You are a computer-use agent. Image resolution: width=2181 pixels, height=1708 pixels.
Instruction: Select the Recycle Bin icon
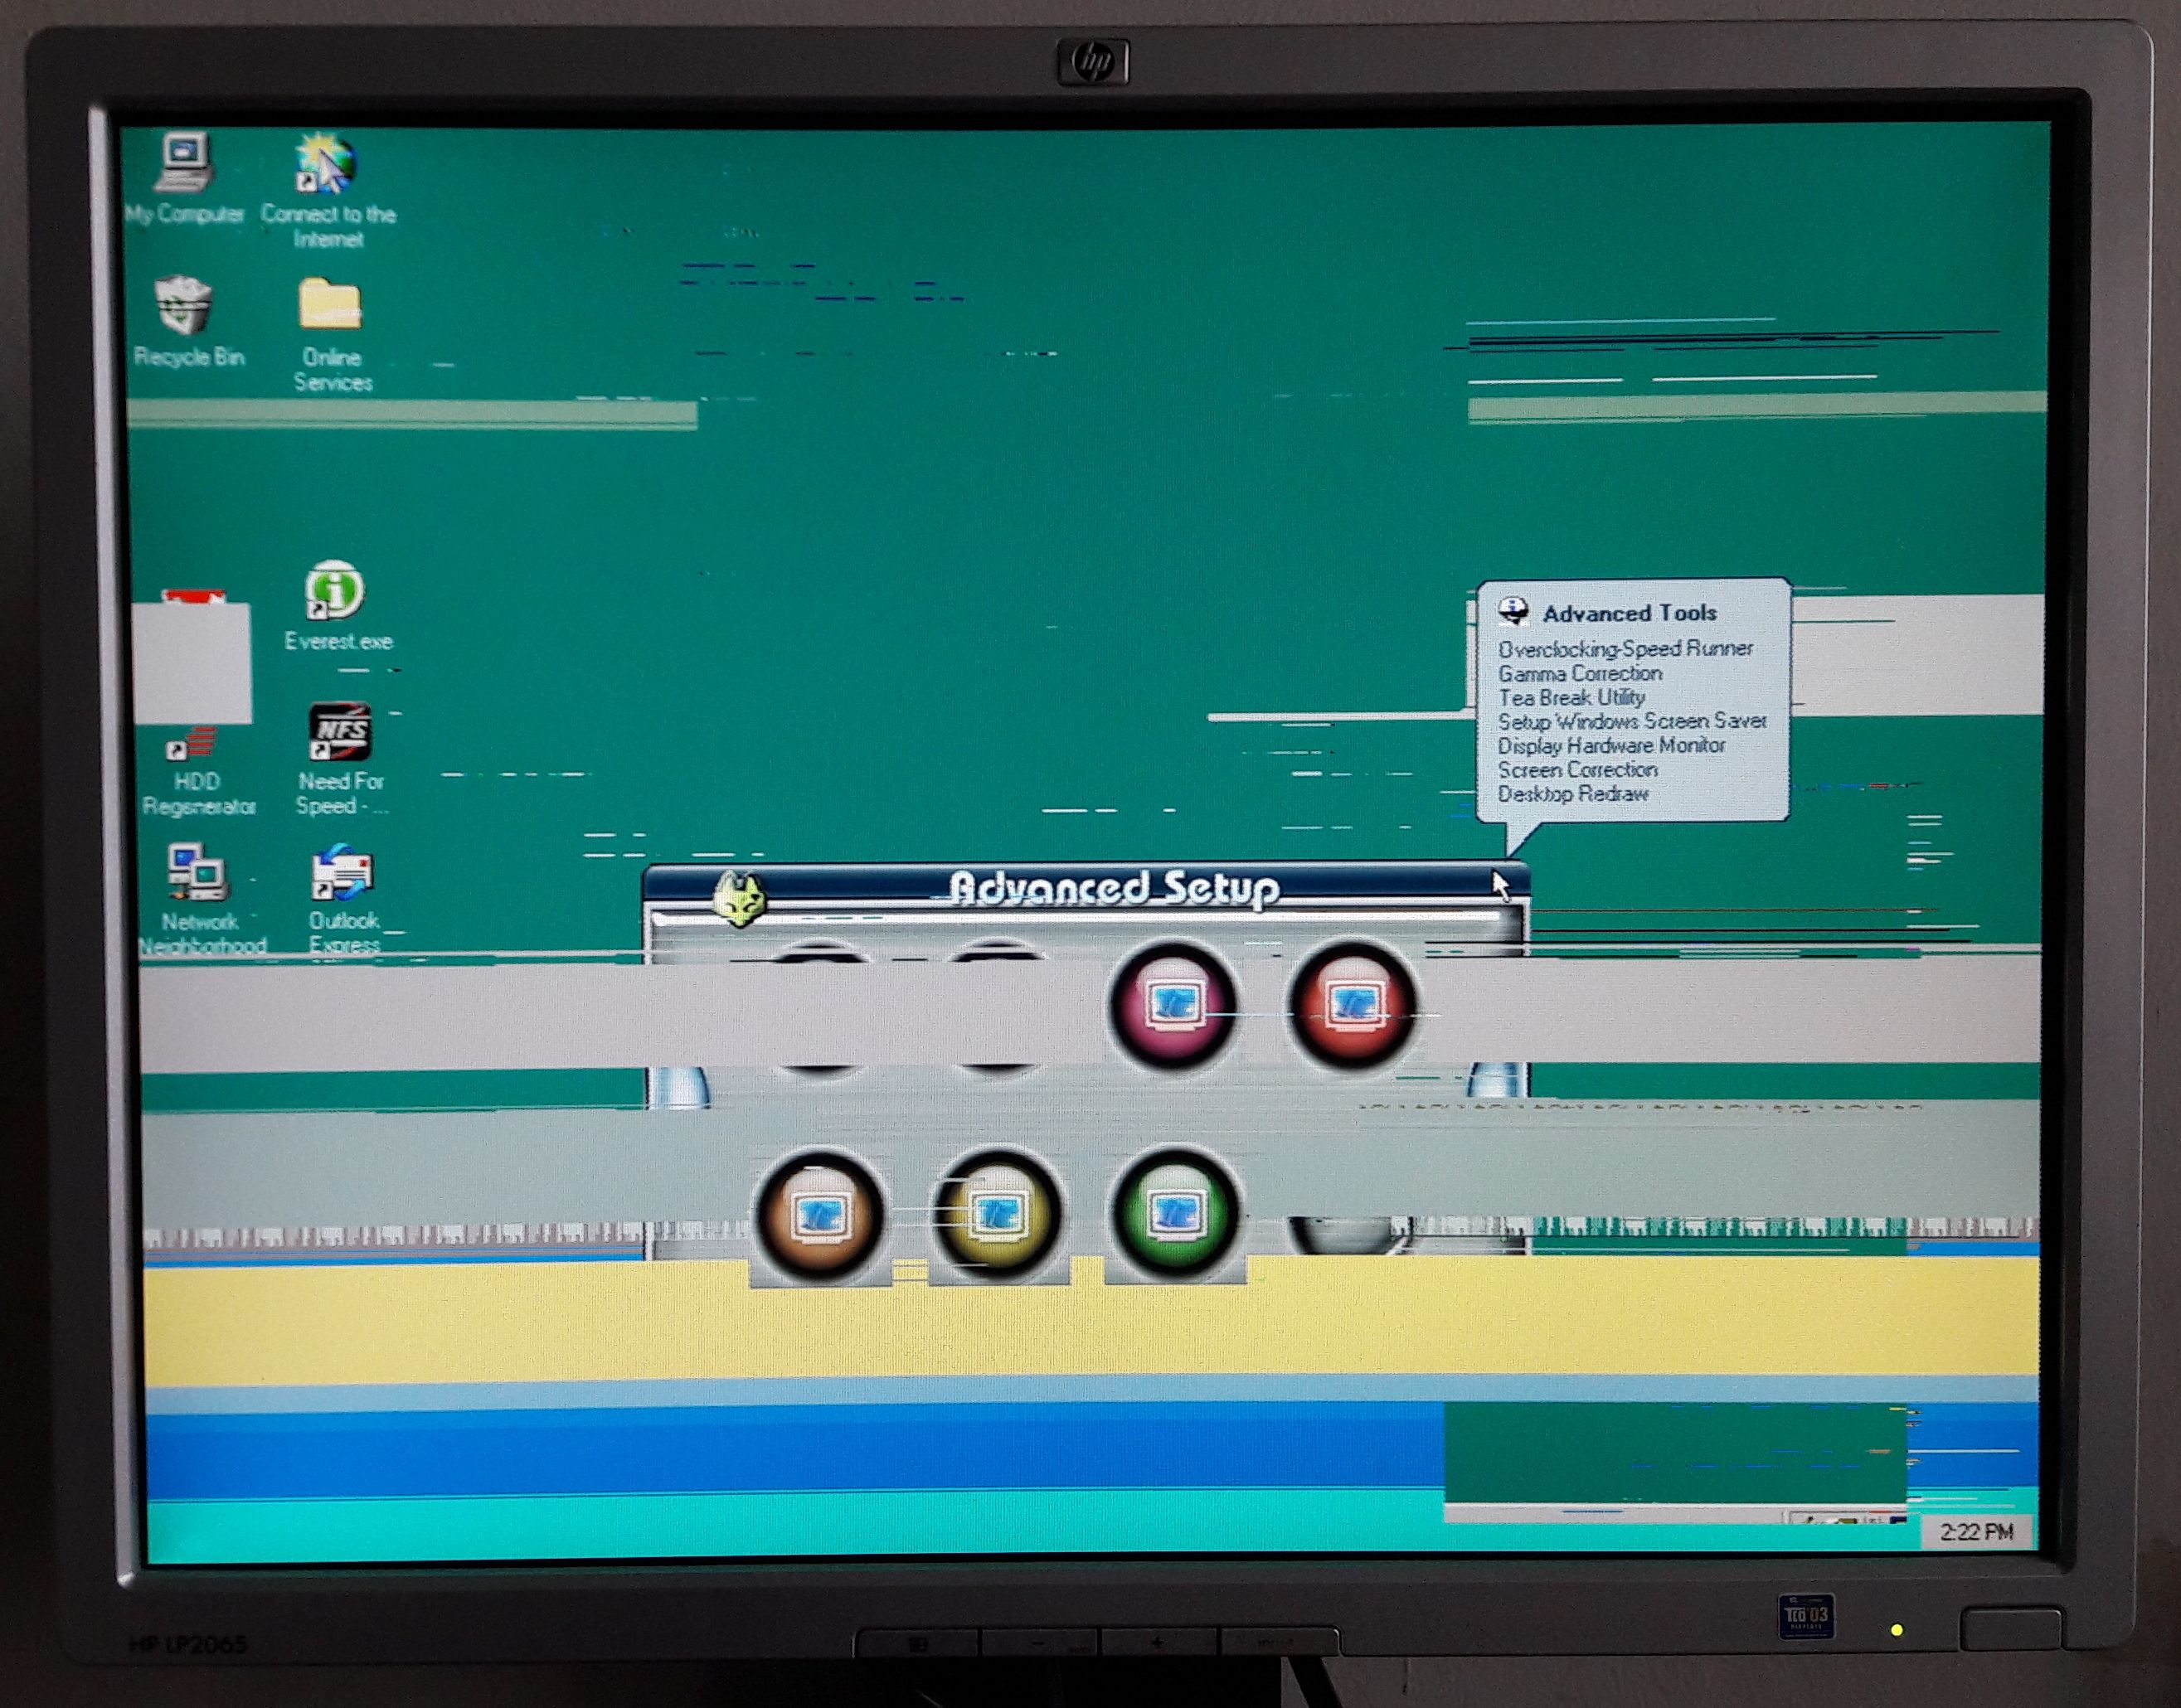click(185, 306)
